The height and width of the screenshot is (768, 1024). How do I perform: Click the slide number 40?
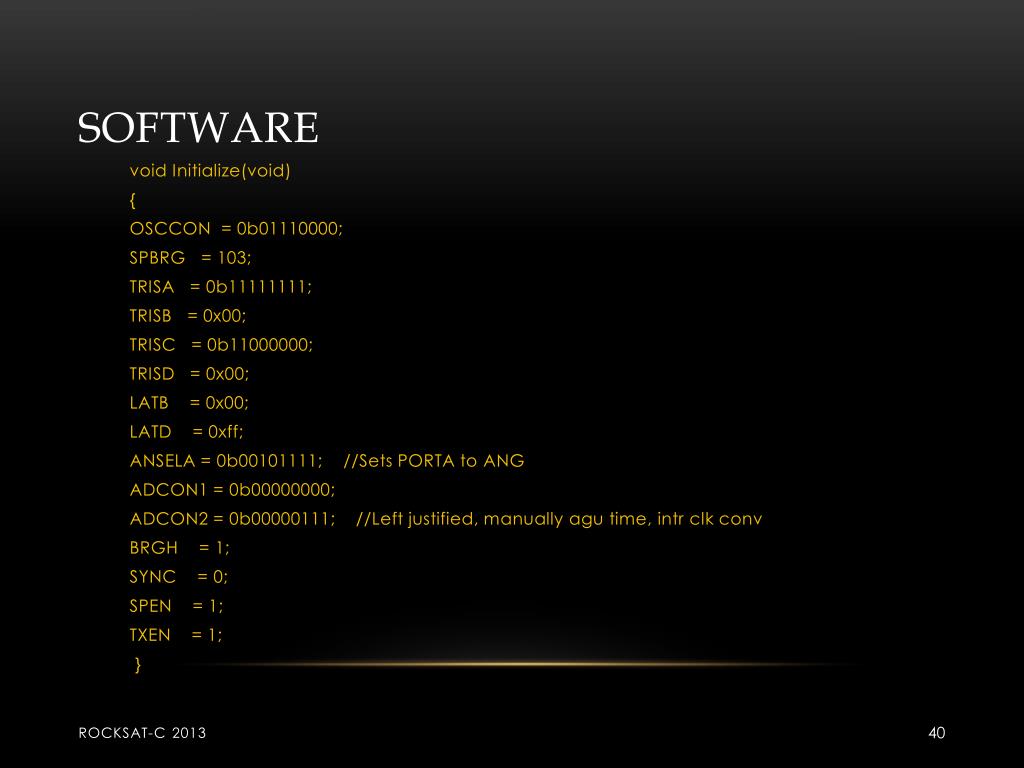(936, 733)
